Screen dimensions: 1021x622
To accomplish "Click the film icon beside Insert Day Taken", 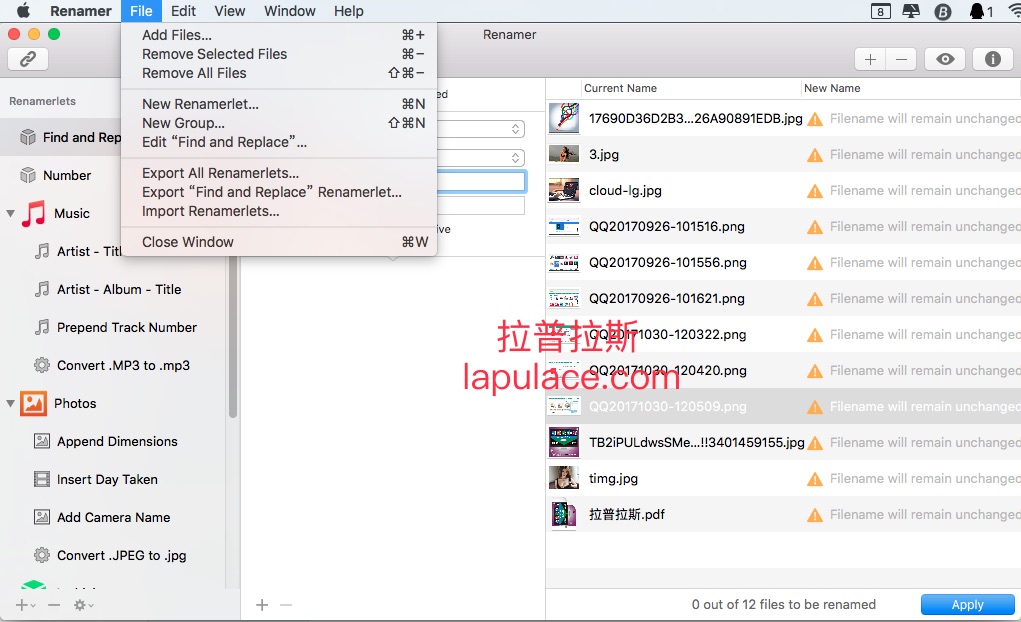I will click(42, 479).
